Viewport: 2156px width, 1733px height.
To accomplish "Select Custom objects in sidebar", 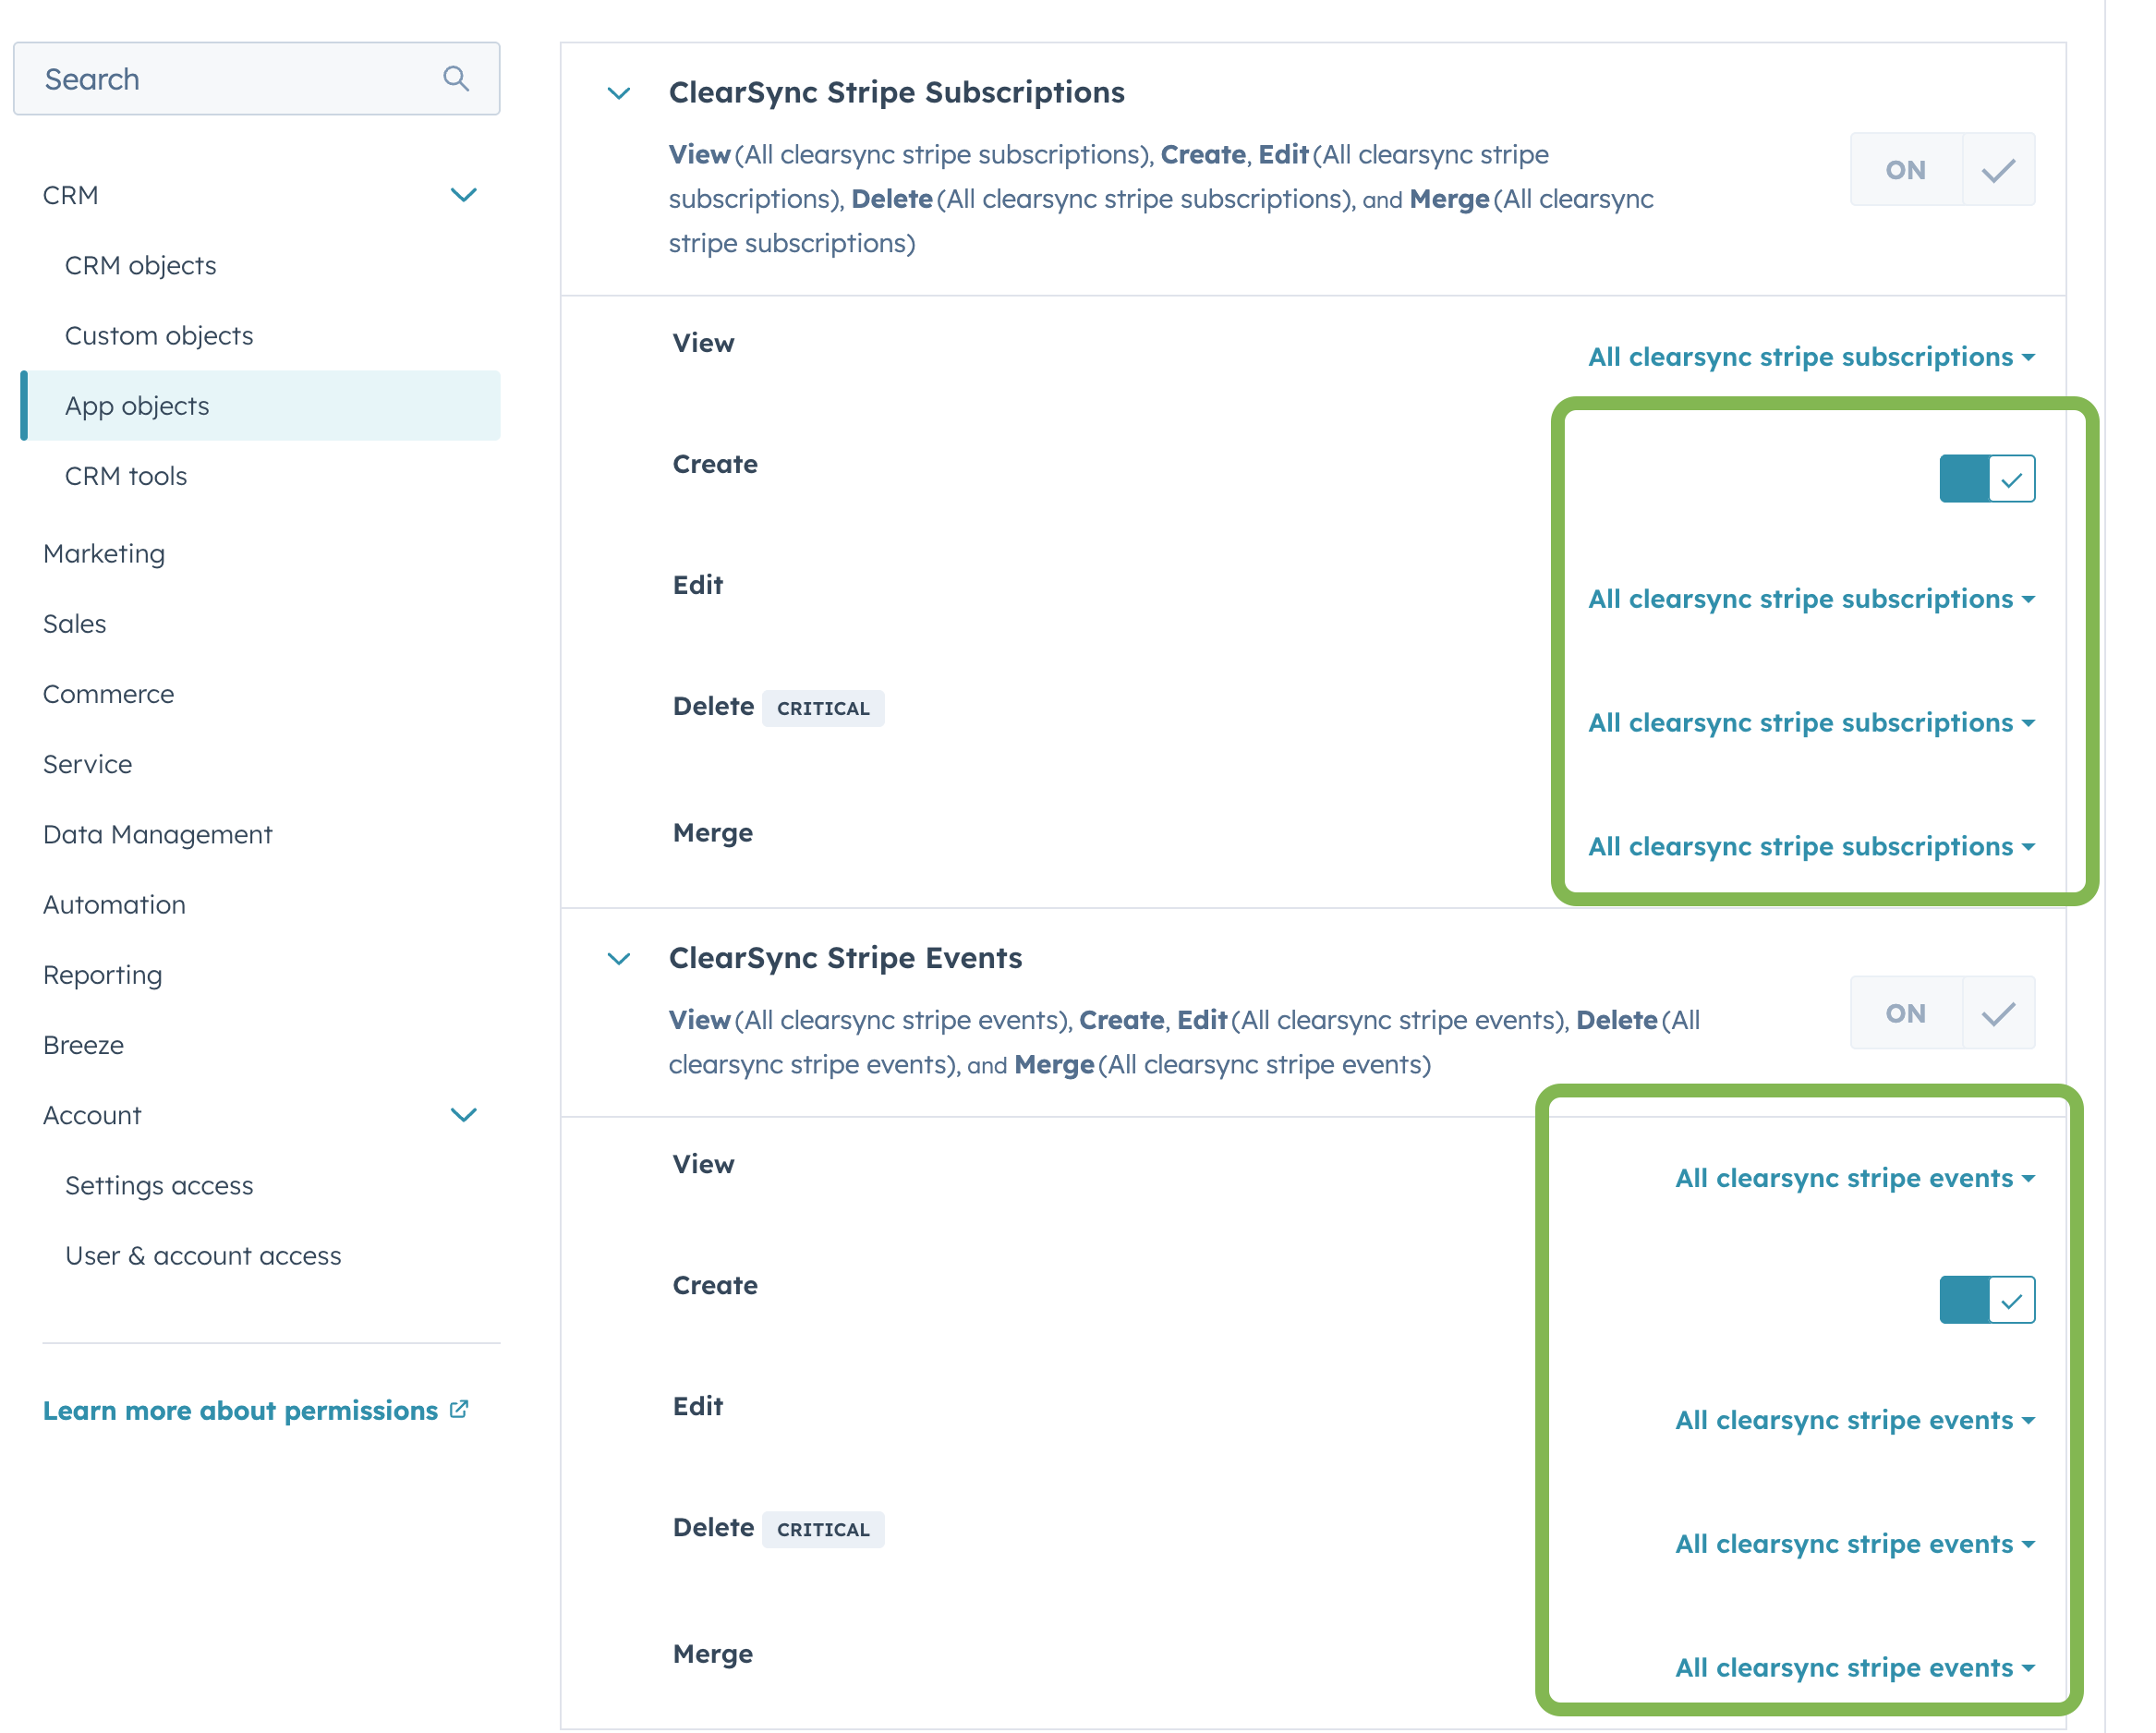I will (x=159, y=335).
